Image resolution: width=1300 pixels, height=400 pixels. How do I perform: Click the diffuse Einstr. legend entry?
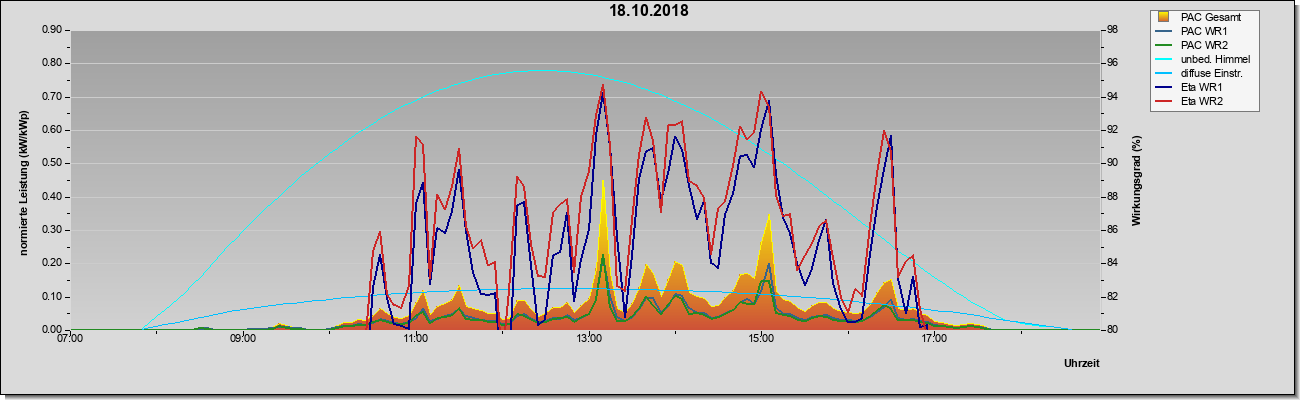click(x=1204, y=73)
